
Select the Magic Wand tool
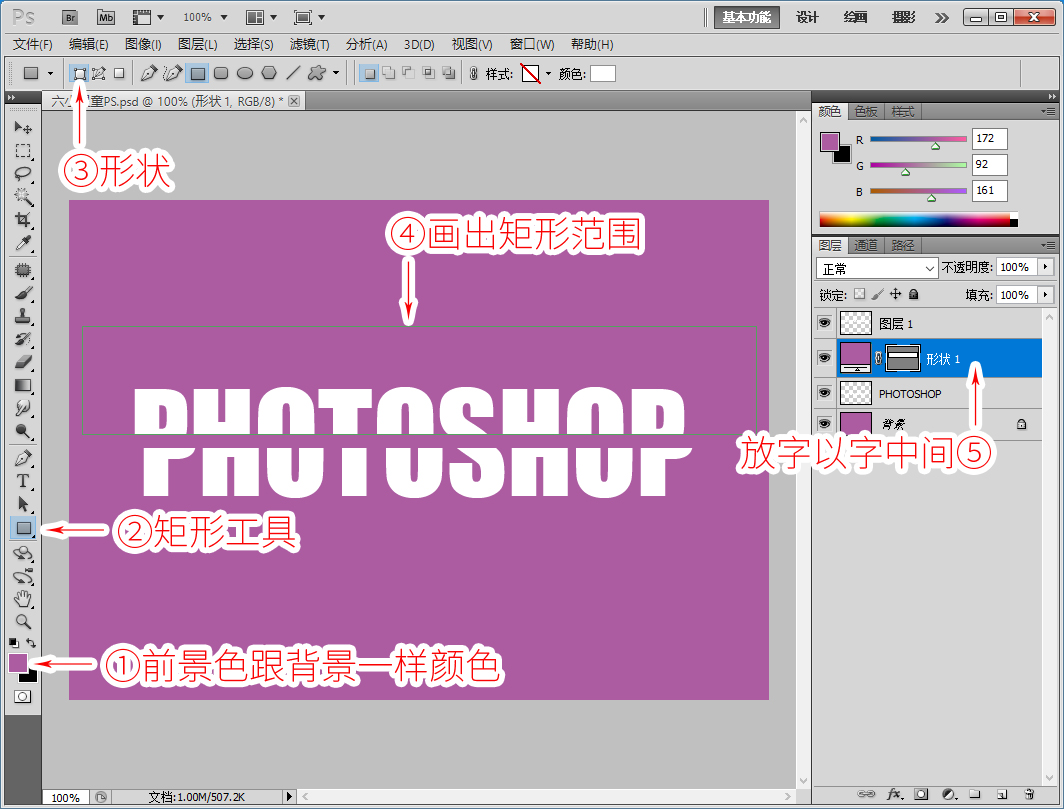tap(23, 197)
